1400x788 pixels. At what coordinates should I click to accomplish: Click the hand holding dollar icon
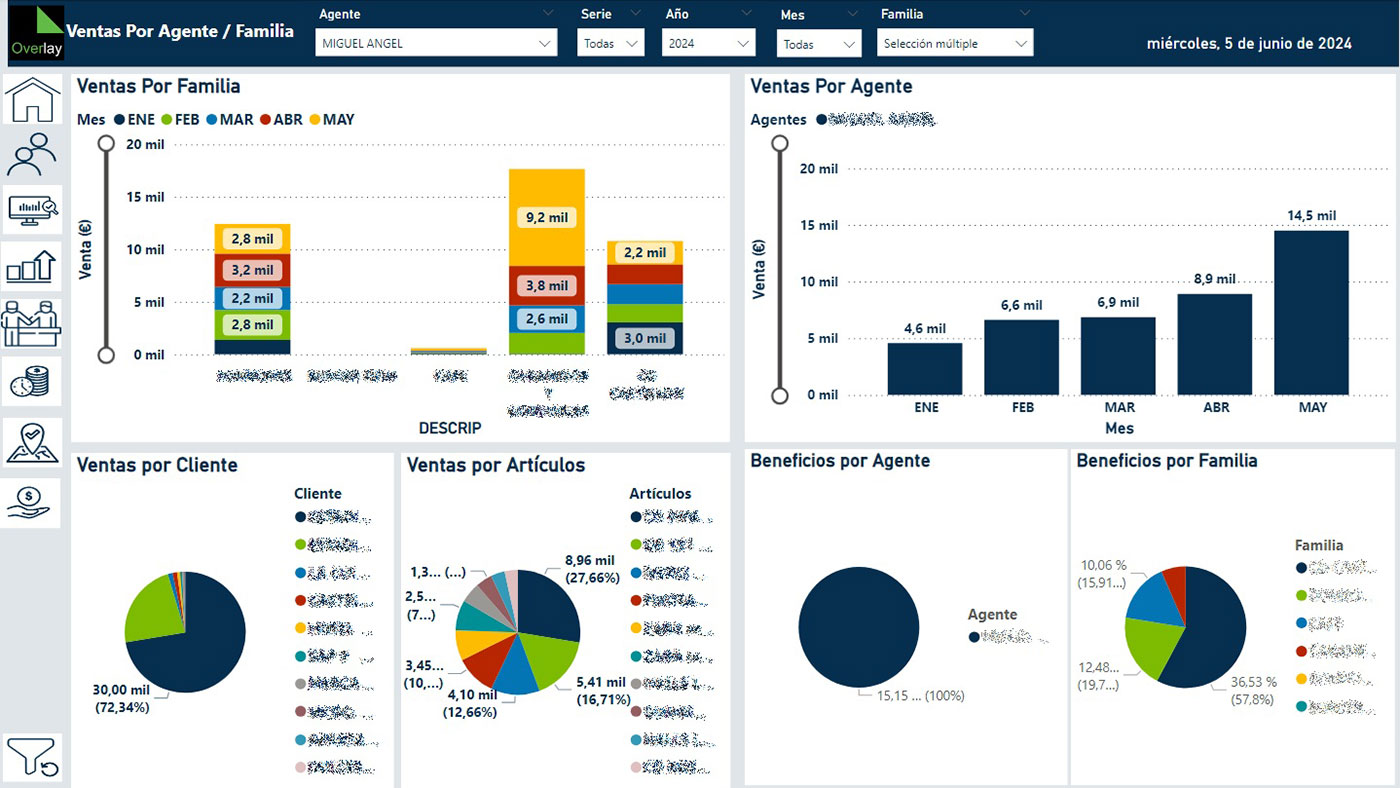pos(32,502)
